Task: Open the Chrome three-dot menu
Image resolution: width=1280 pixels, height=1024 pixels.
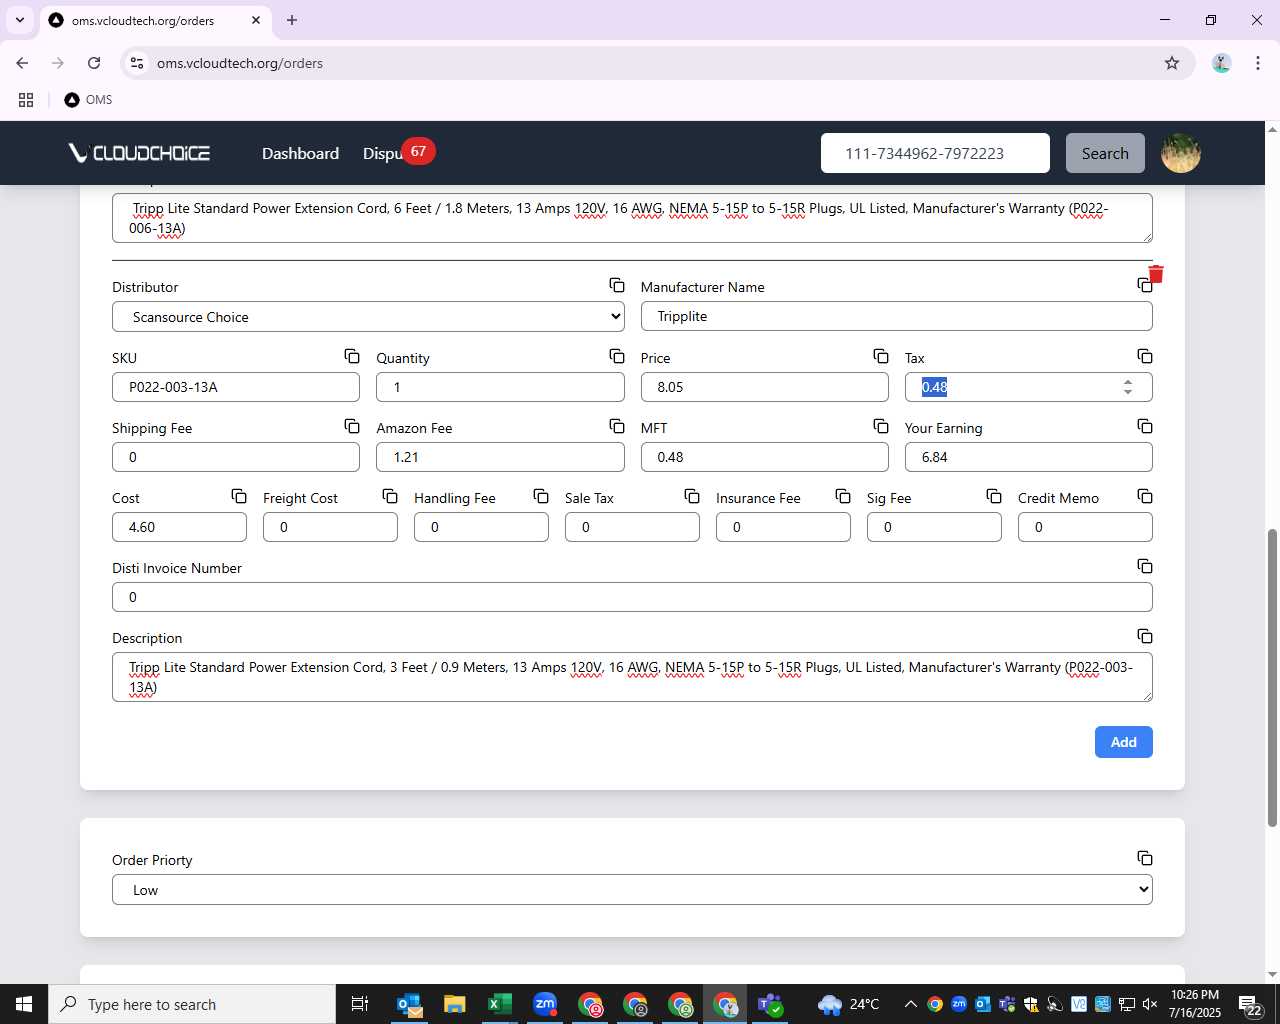Action: coord(1257,63)
